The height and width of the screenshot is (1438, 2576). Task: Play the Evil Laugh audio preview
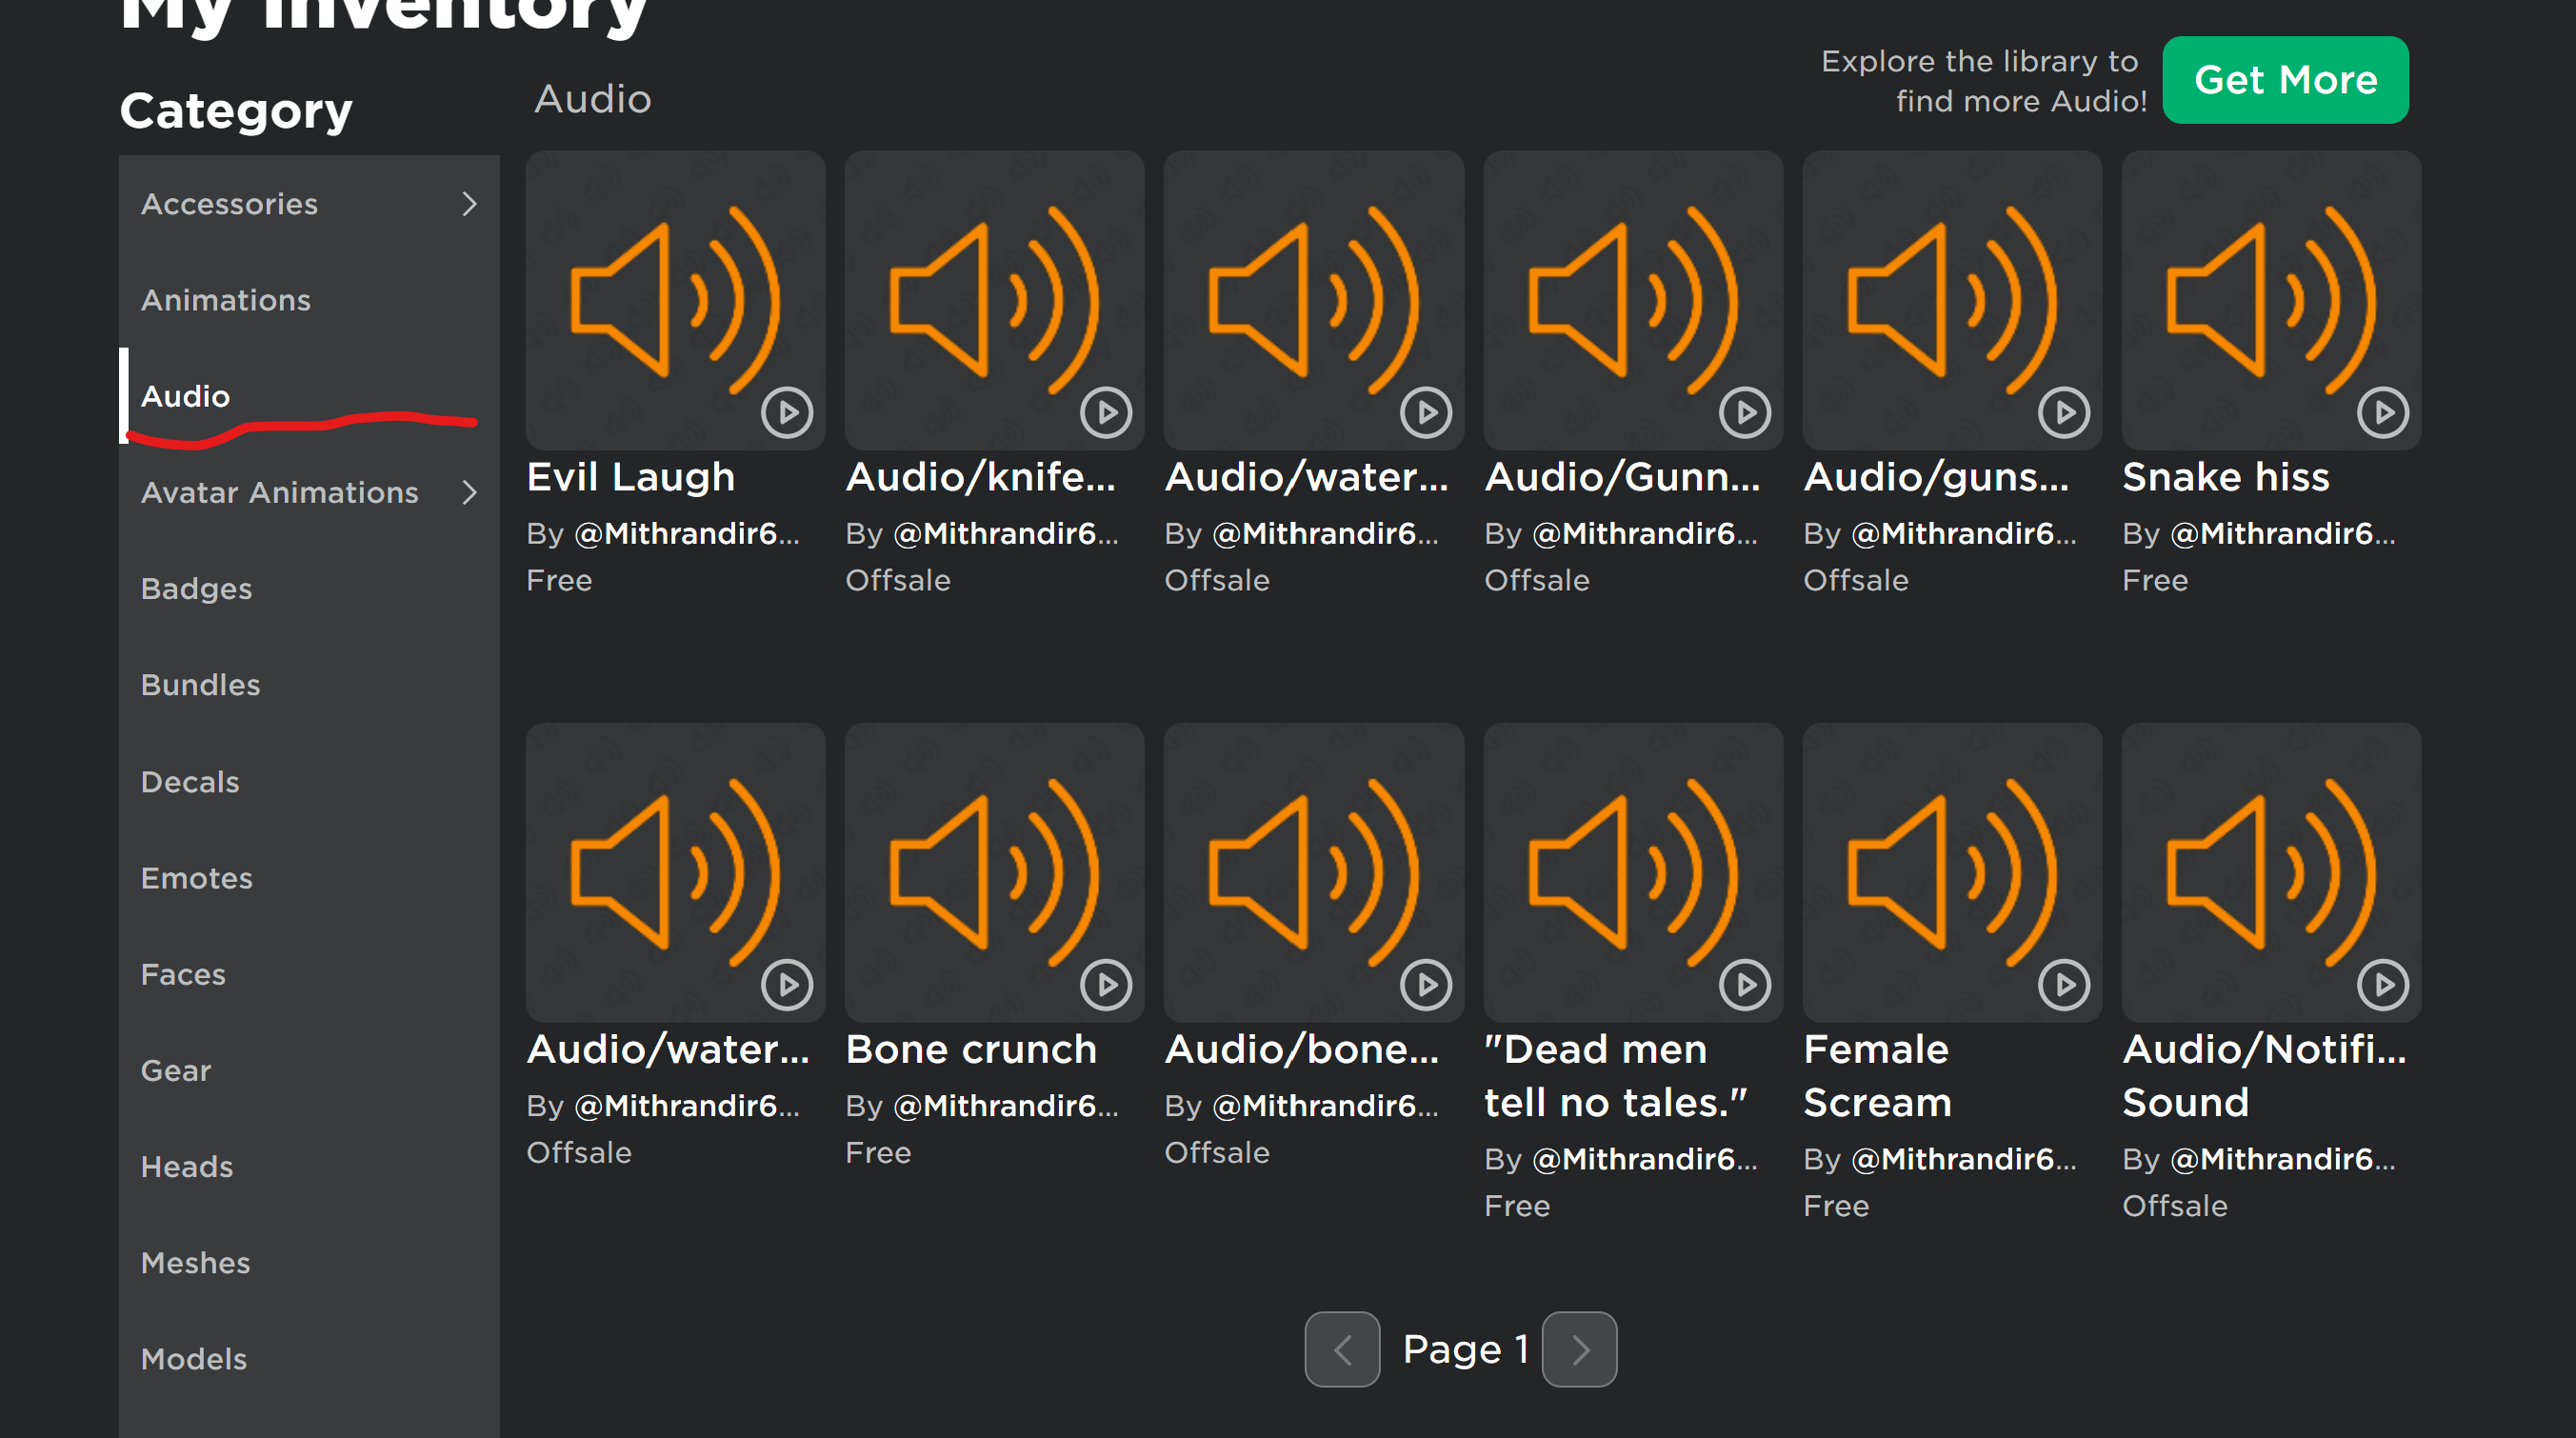pos(787,412)
